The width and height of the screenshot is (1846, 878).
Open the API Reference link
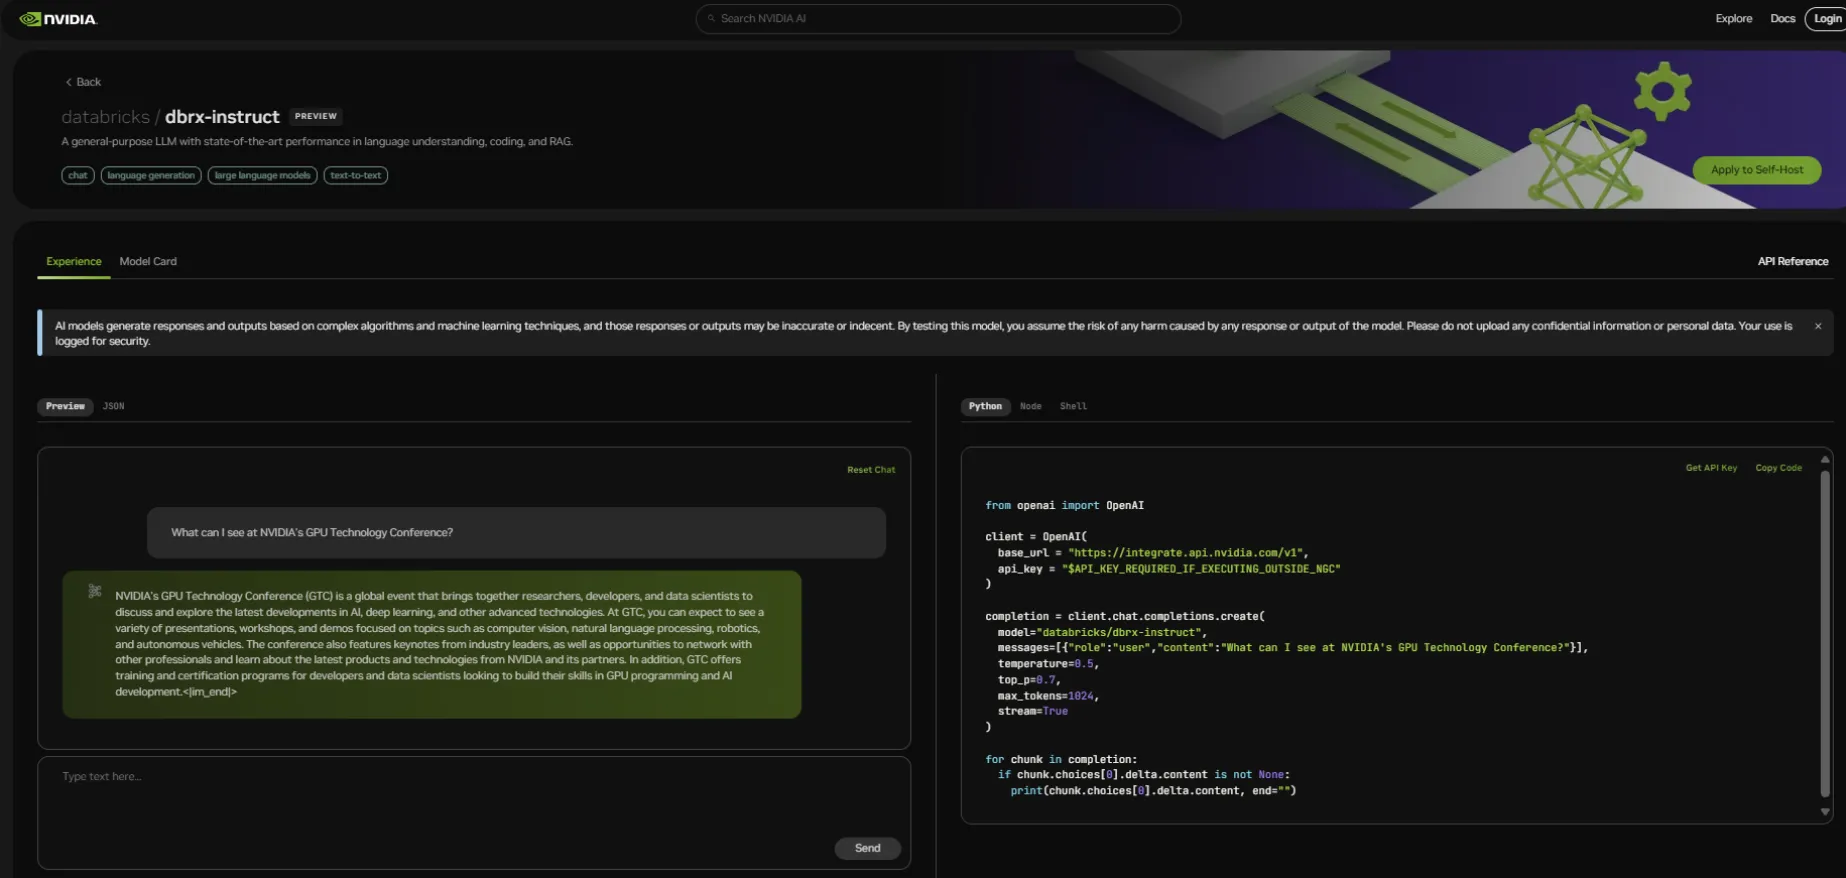point(1793,261)
